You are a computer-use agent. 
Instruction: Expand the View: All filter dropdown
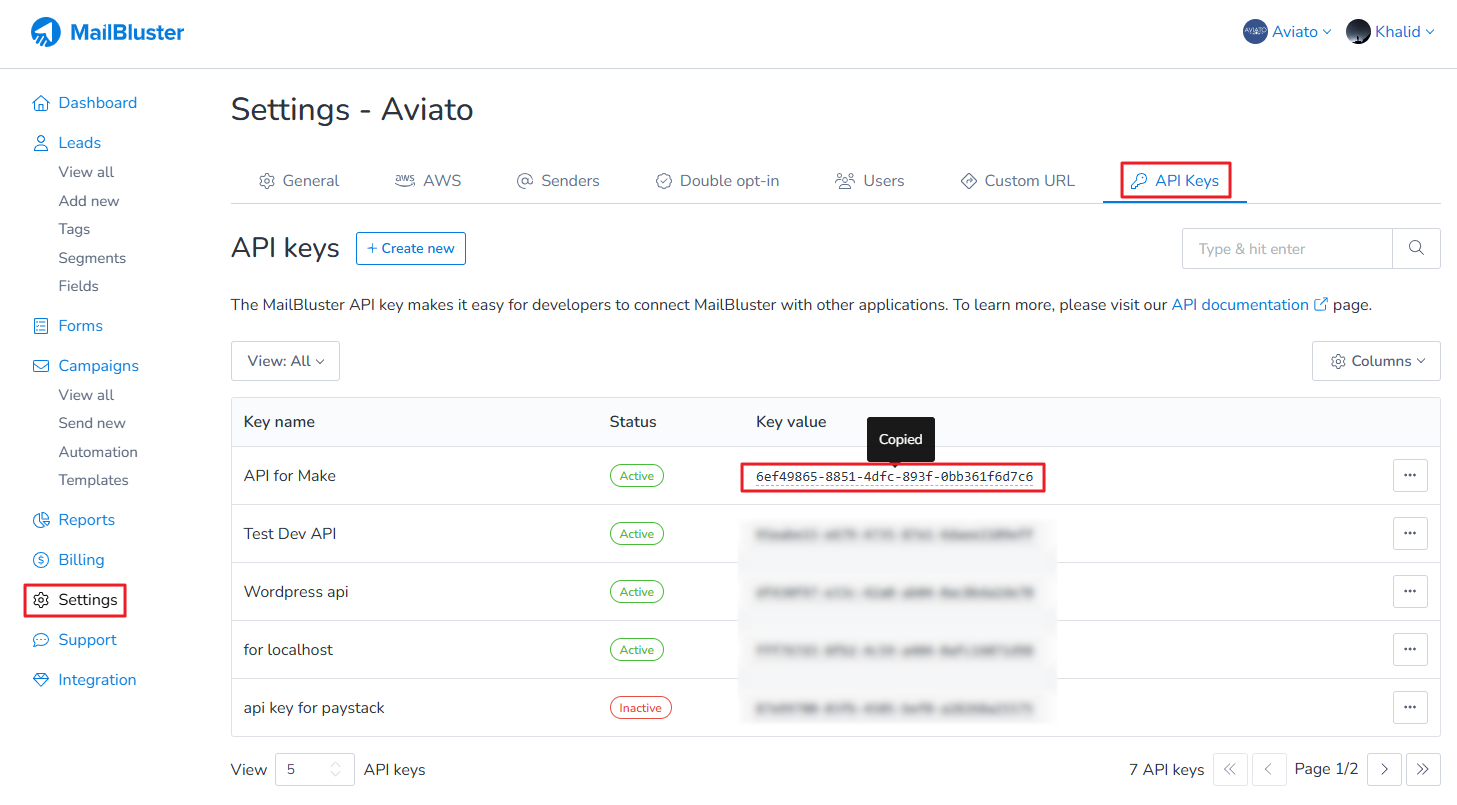click(x=285, y=361)
